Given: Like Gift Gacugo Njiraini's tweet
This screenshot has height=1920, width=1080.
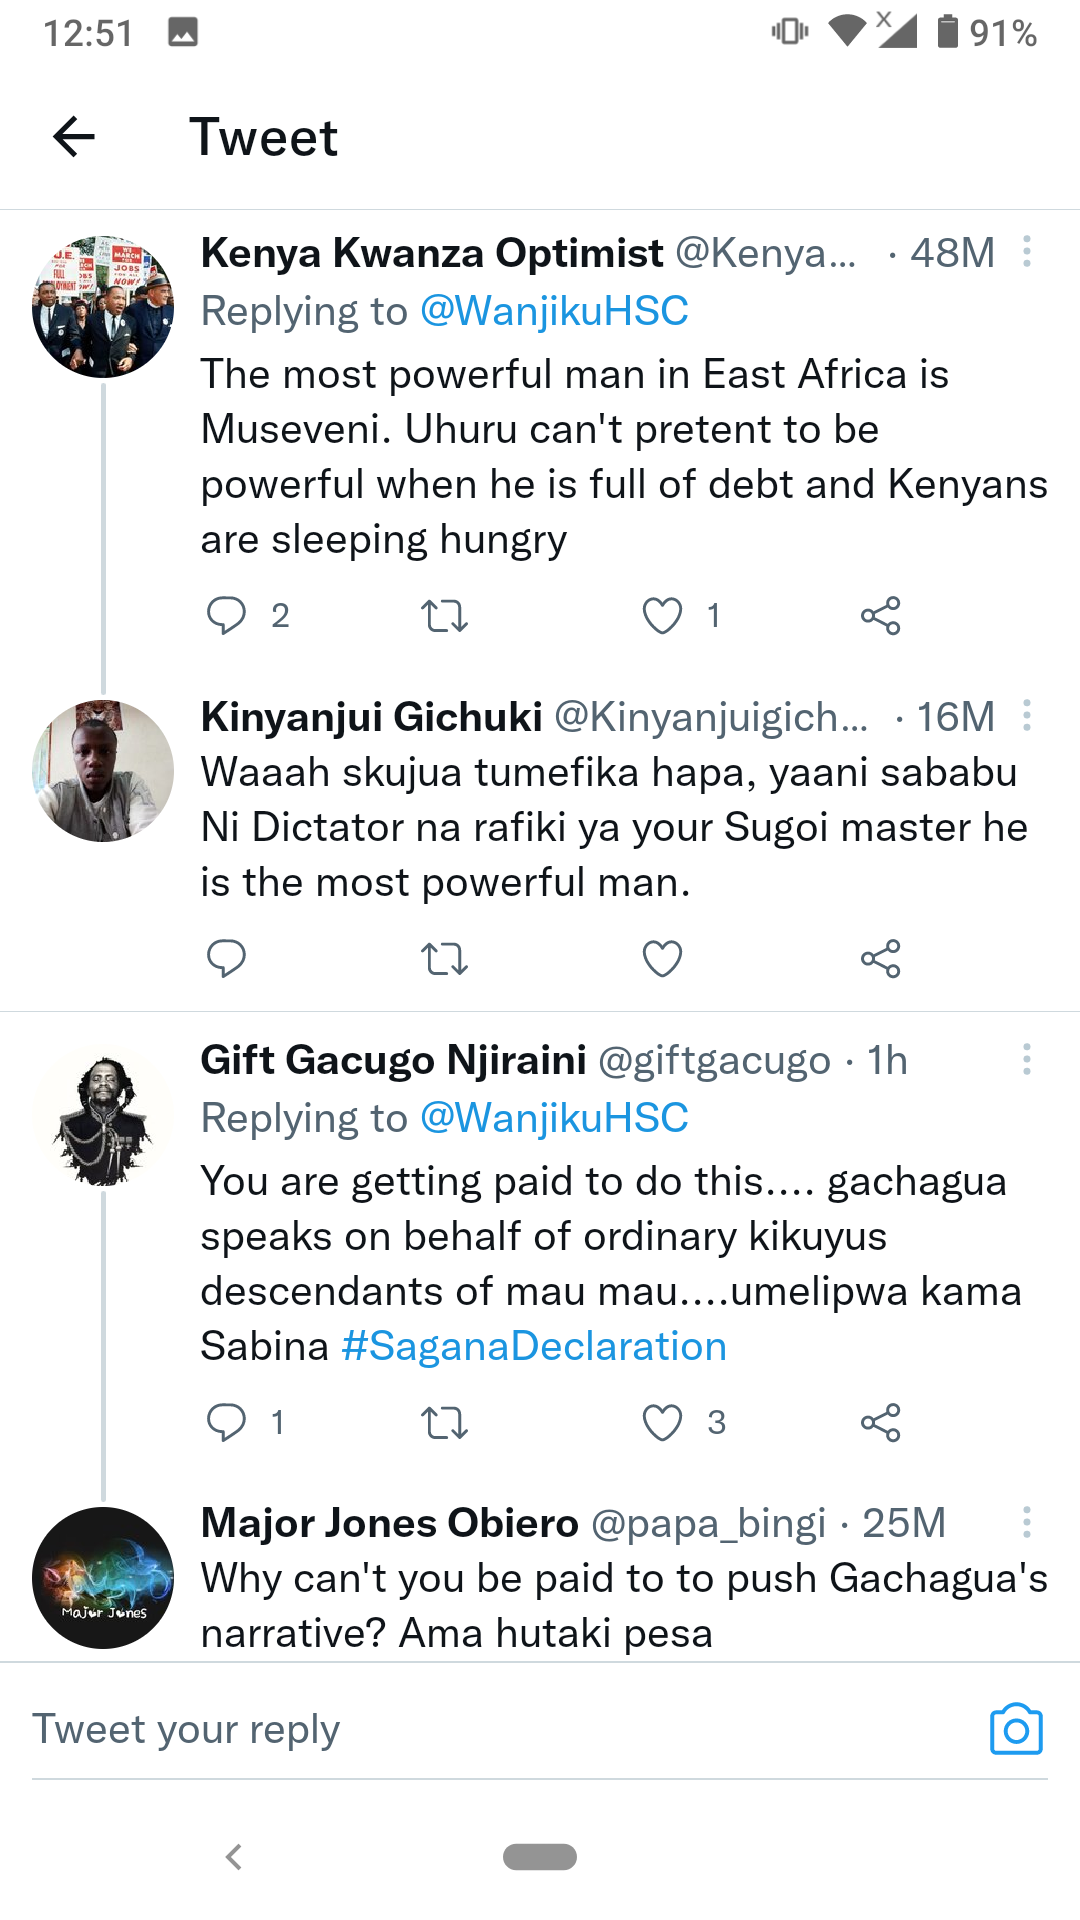Looking at the screenshot, I should coord(662,1422).
